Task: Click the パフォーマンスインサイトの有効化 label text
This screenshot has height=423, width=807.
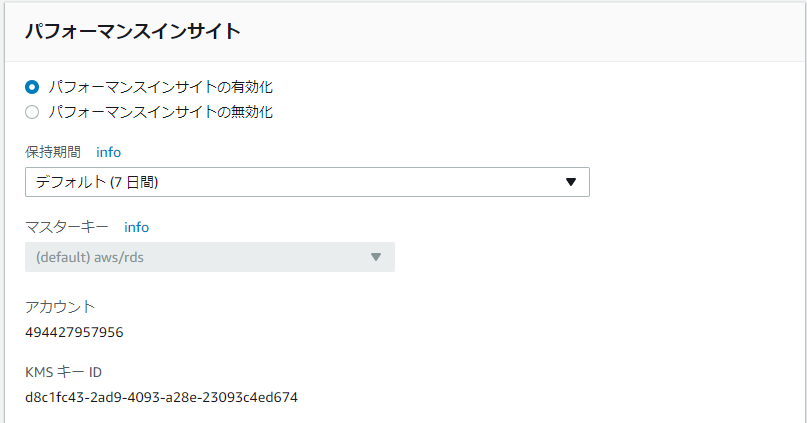Action: pyautogui.click(x=161, y=87)
